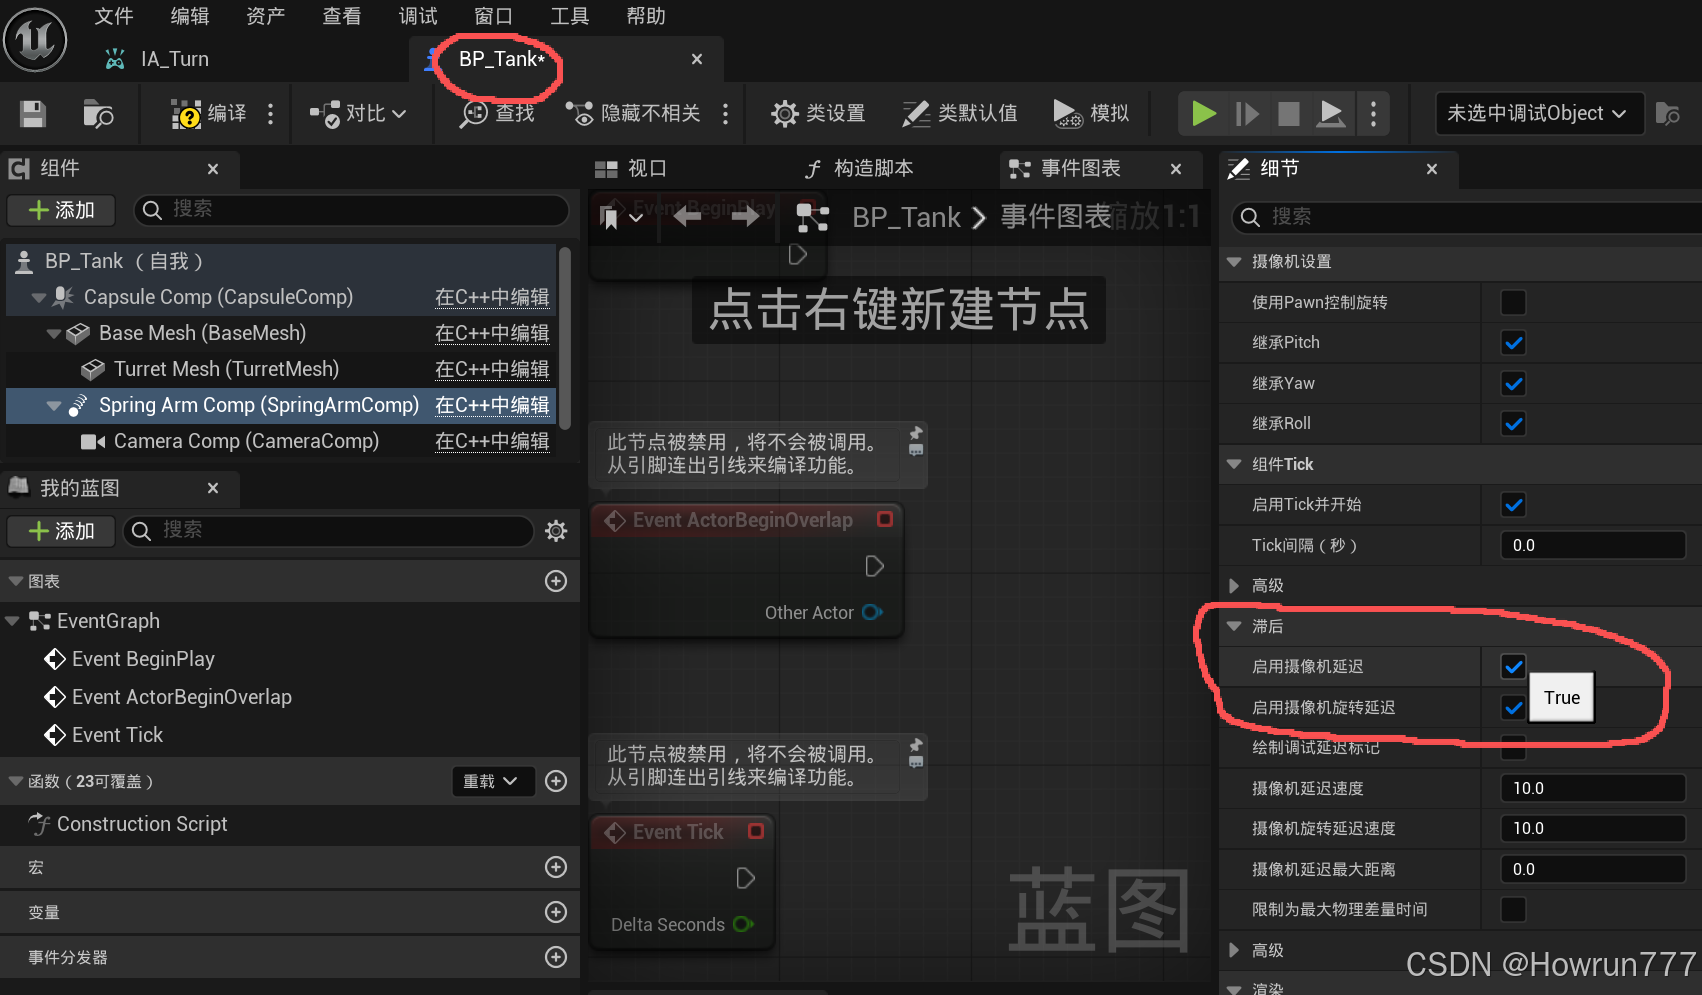1702x995 pixels.
Task: Open the compile options three-dot menu
Action: click(270, 114)
